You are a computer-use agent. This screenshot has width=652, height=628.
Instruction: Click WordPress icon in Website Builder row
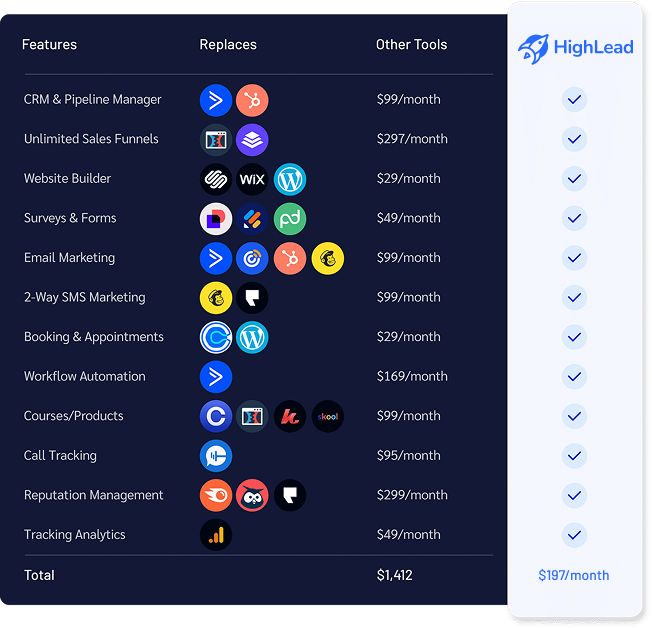coord(290,179)
